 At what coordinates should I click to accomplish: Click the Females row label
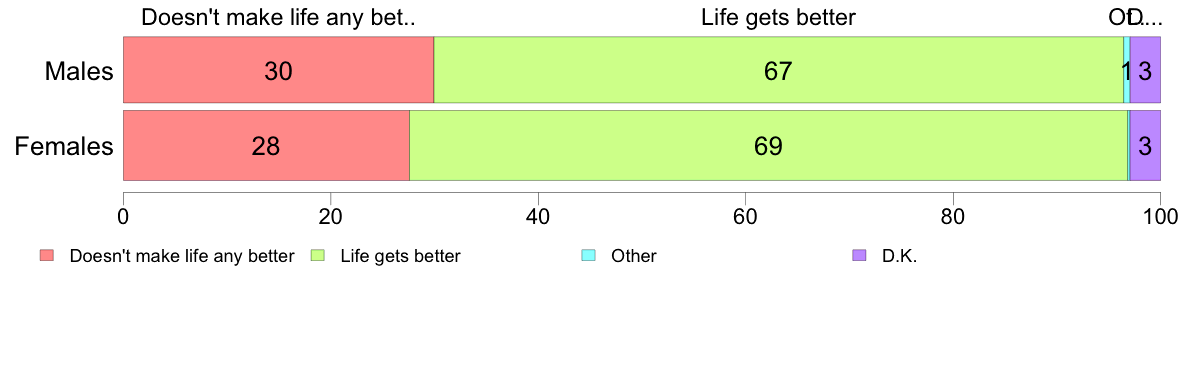(x=64, y=146)
